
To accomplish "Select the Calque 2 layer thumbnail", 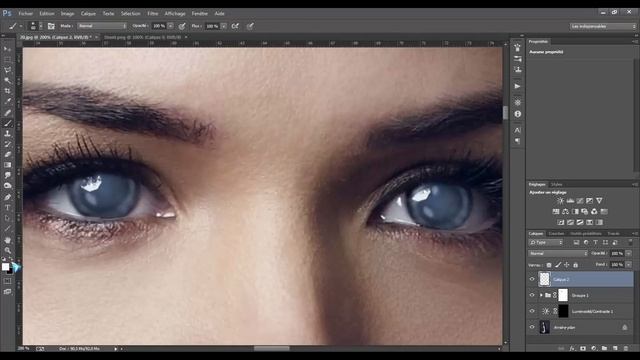I will tap(544, 279).
